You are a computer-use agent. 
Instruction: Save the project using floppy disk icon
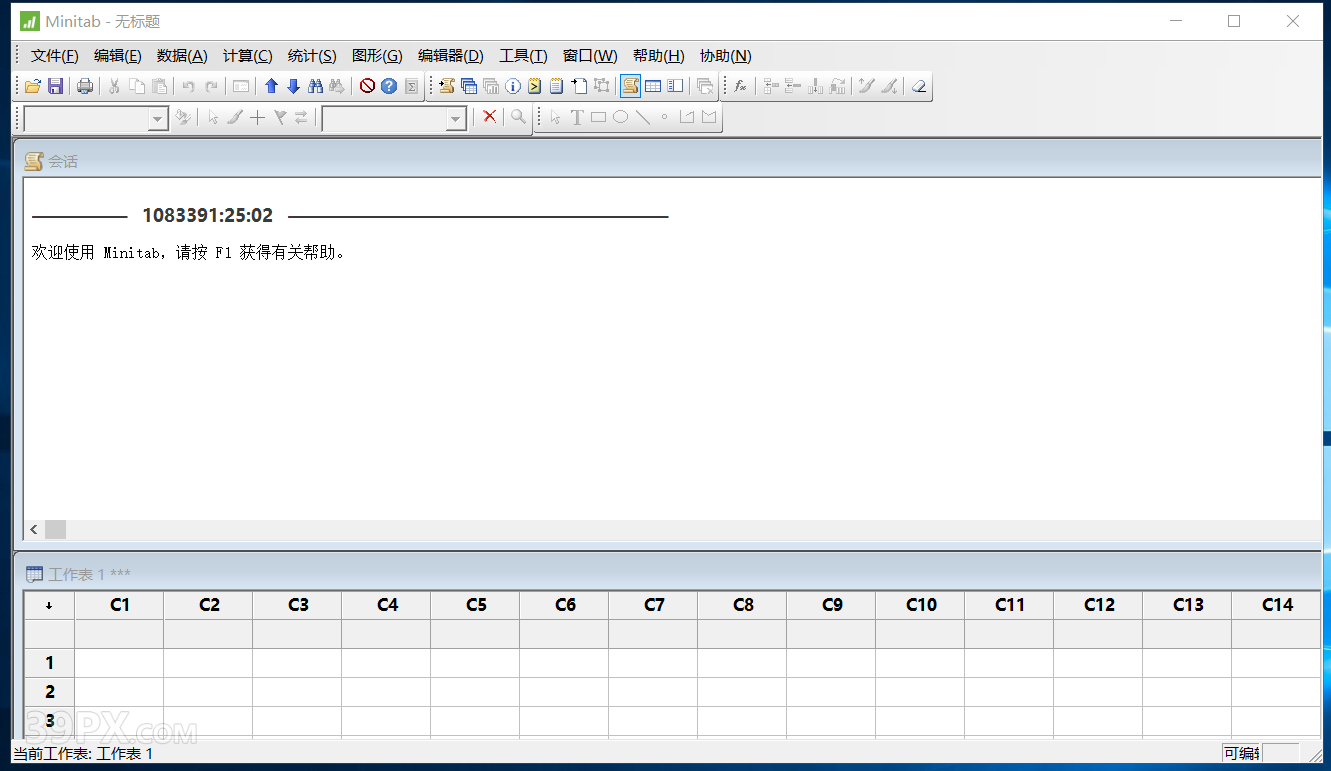tap(56, 87)
